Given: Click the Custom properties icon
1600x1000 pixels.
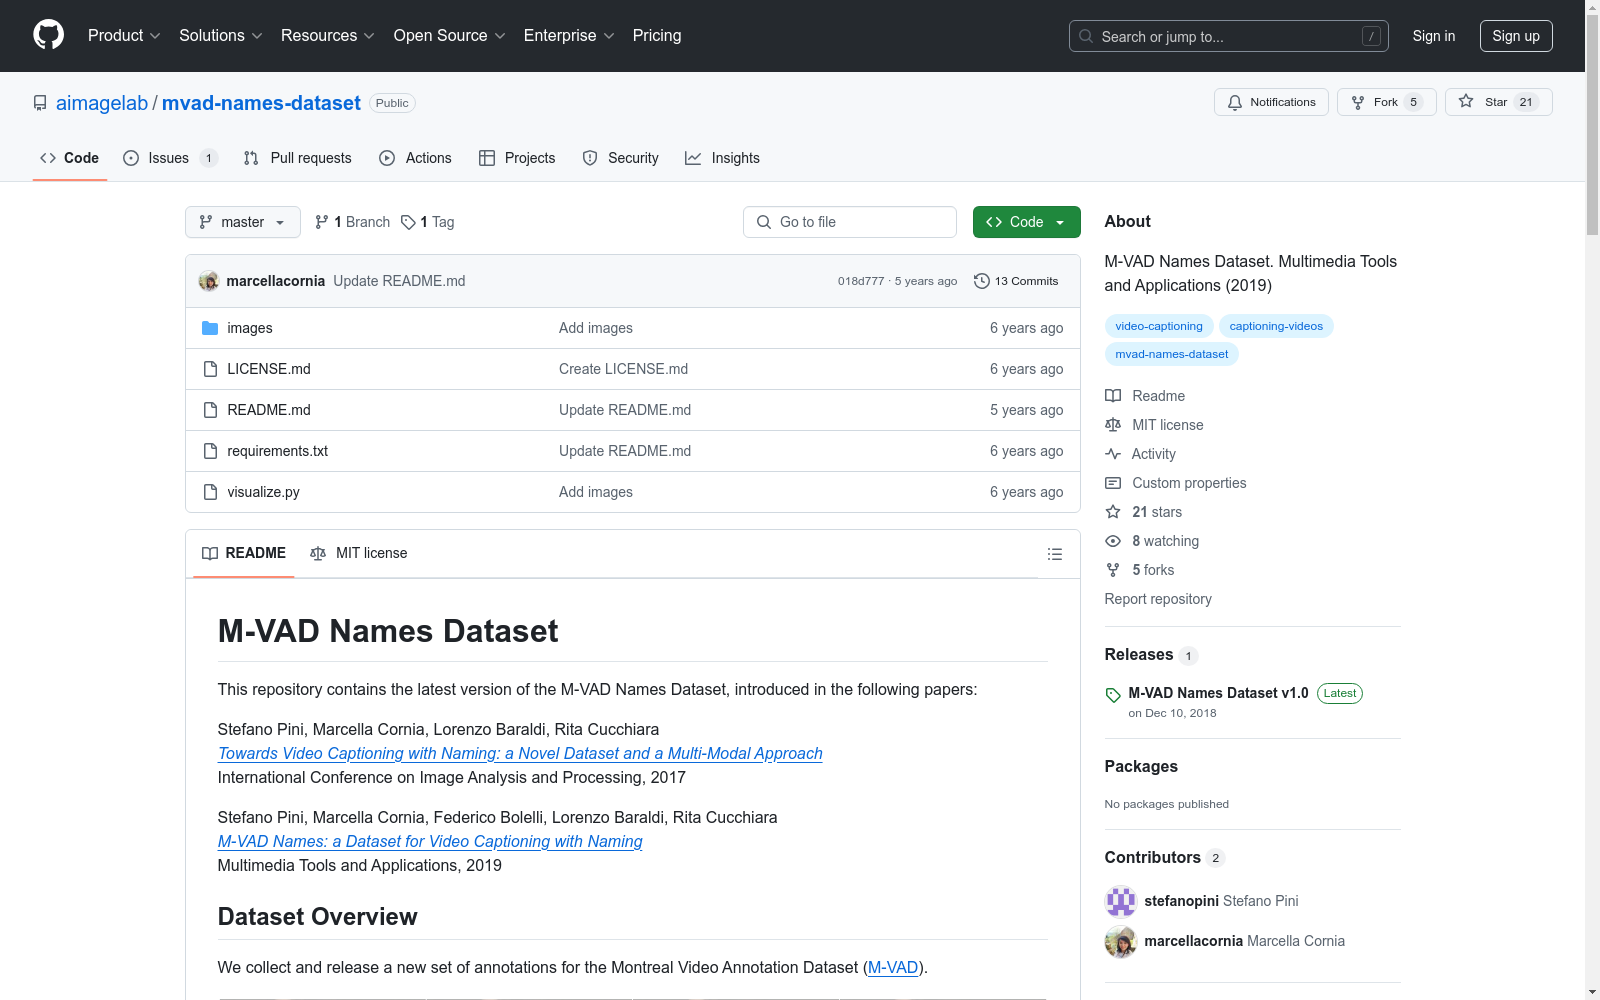Looking at the screenshot, I should coord(1113,483).
